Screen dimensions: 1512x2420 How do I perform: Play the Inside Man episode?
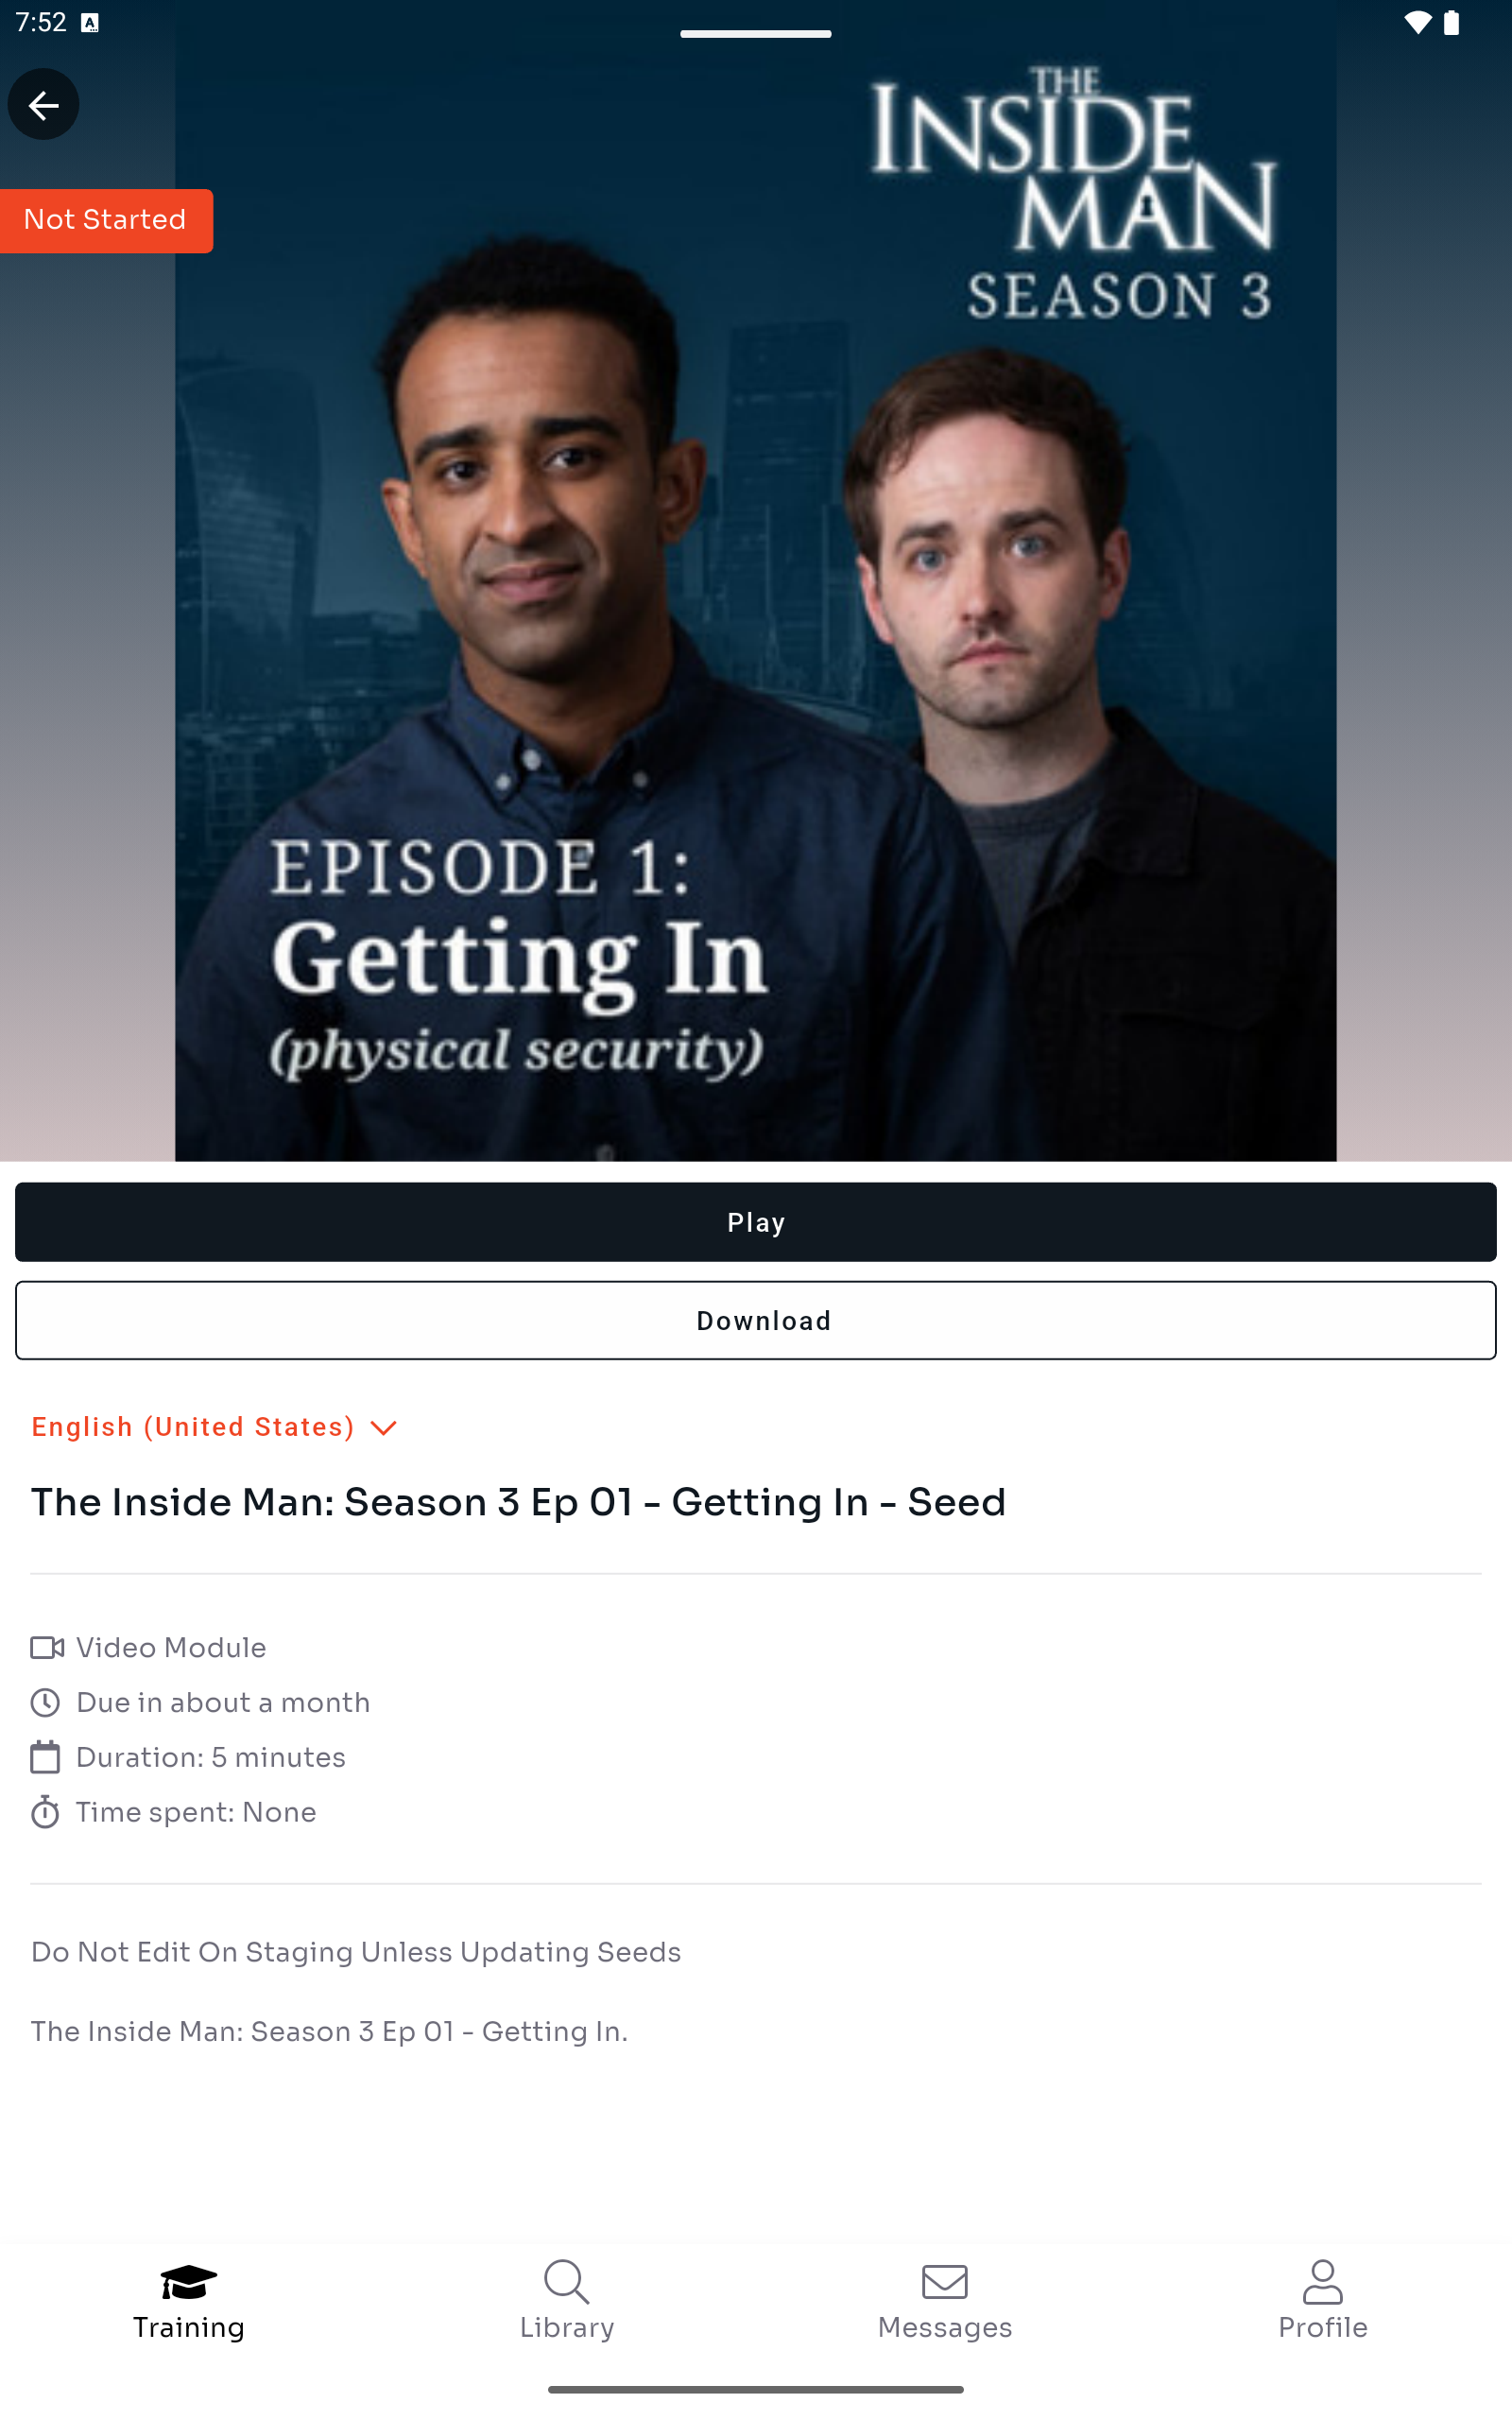[x=756, y=1222]
